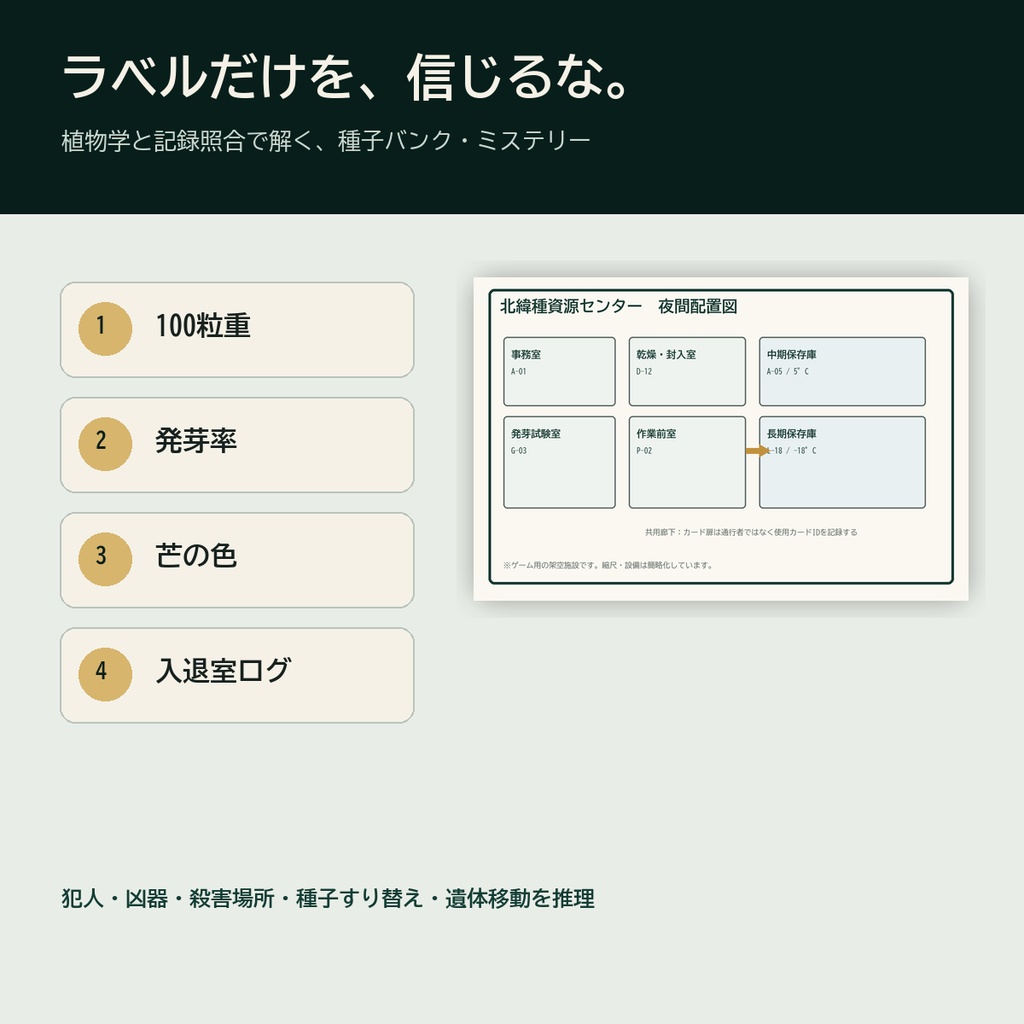Viewport: 1024px width, 1024px height.
Task: Click the room code A-01
Action: point(519,372)
